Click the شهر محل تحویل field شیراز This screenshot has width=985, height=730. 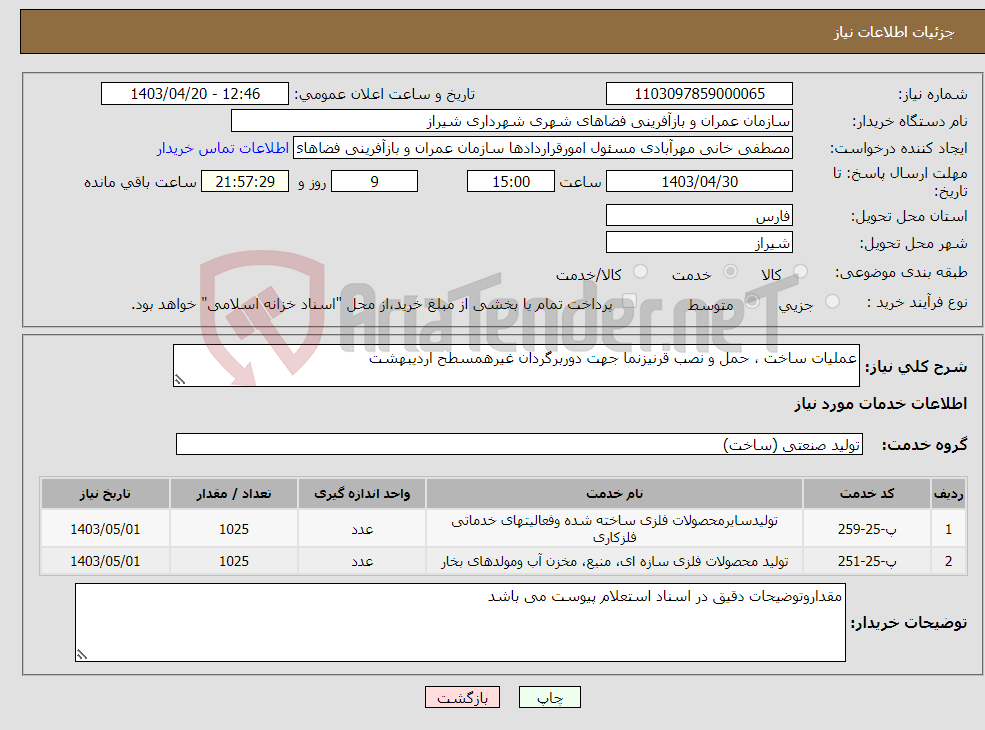699,242
